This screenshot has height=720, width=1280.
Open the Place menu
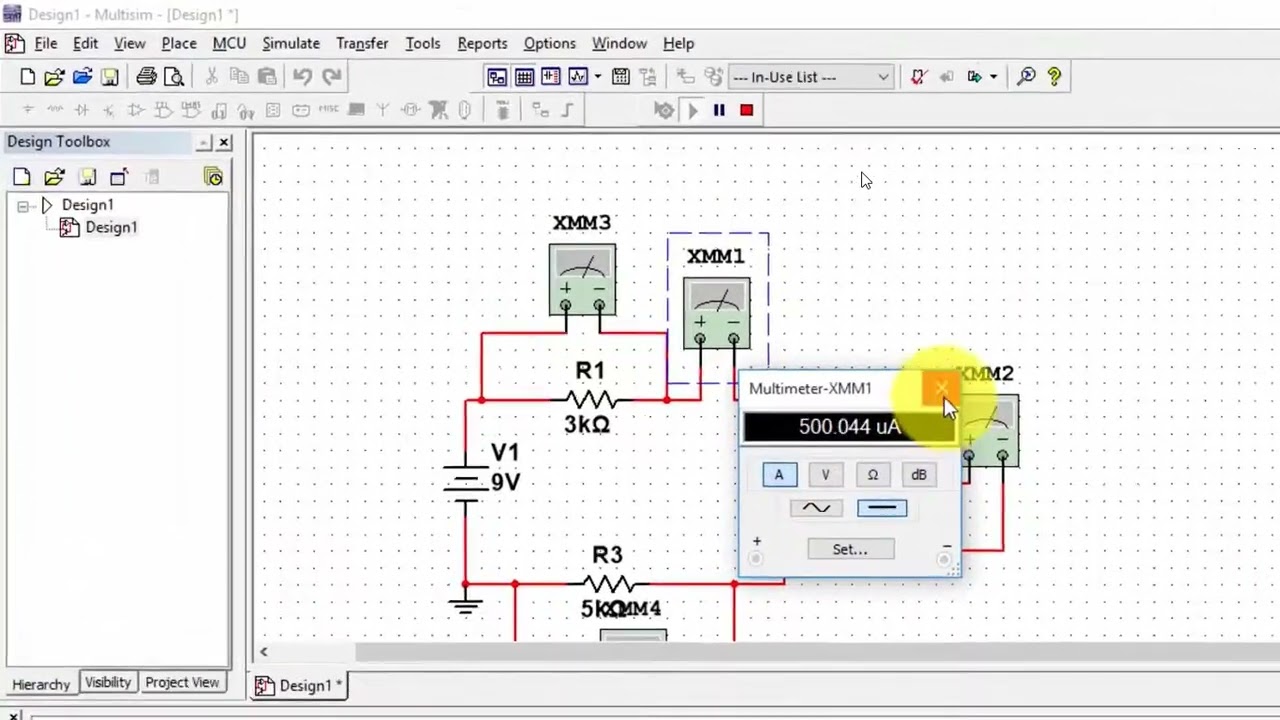point(179,43)
